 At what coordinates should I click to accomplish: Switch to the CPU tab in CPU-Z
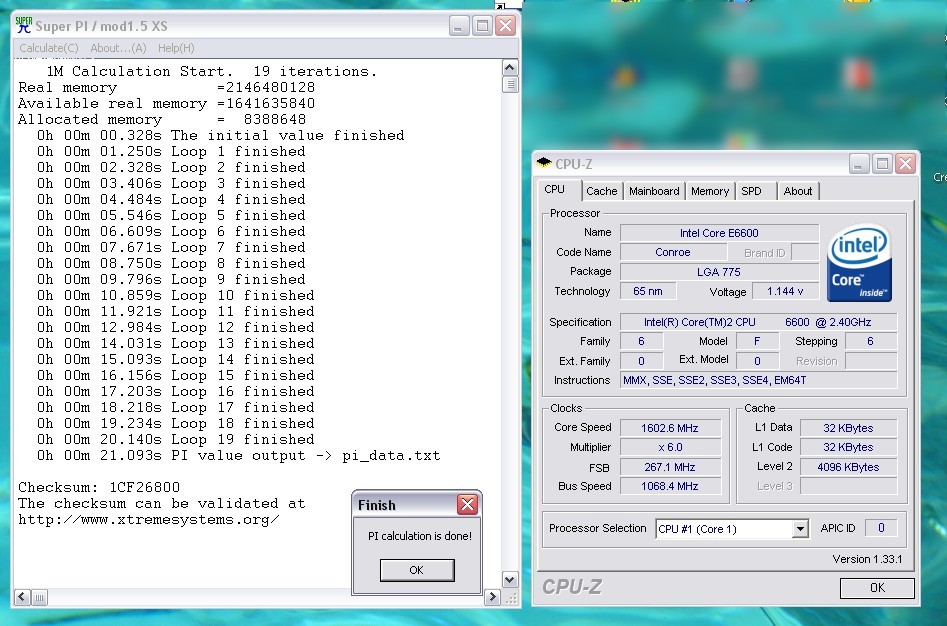click(554, 190)
